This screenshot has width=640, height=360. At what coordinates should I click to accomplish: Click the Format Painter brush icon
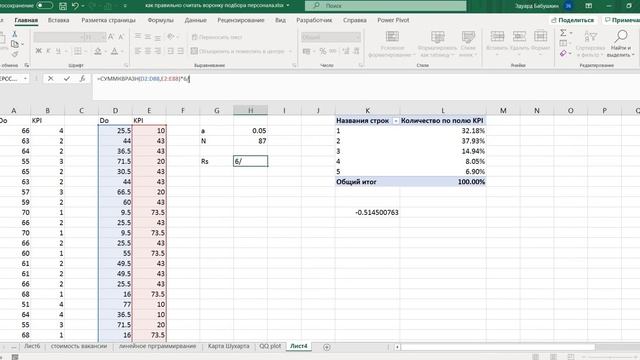pyautogui.click(x=15, y=54)
